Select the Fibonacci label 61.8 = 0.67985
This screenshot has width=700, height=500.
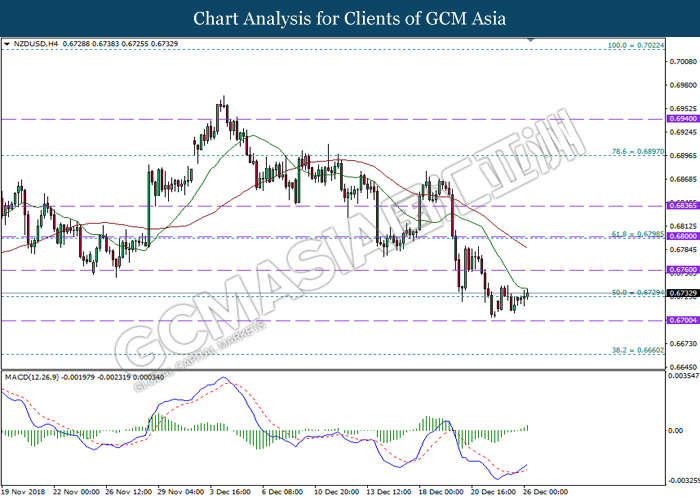(638, 233)
